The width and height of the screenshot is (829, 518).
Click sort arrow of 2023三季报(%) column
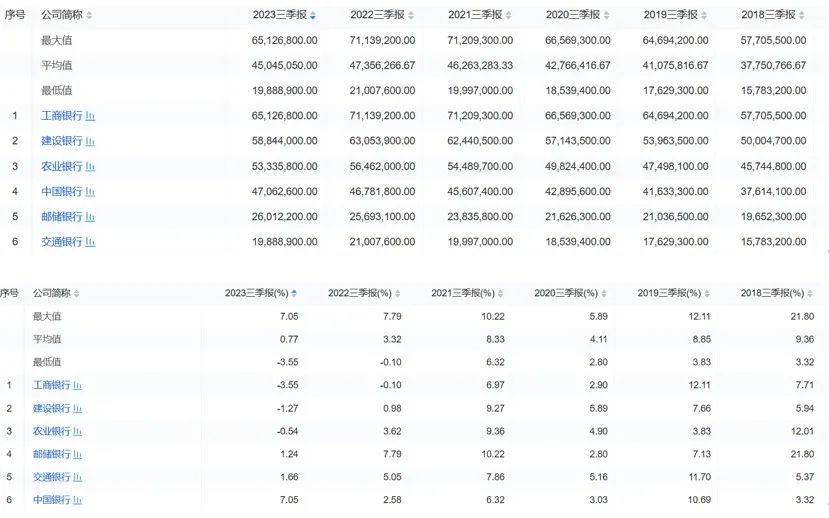[294, 293]
